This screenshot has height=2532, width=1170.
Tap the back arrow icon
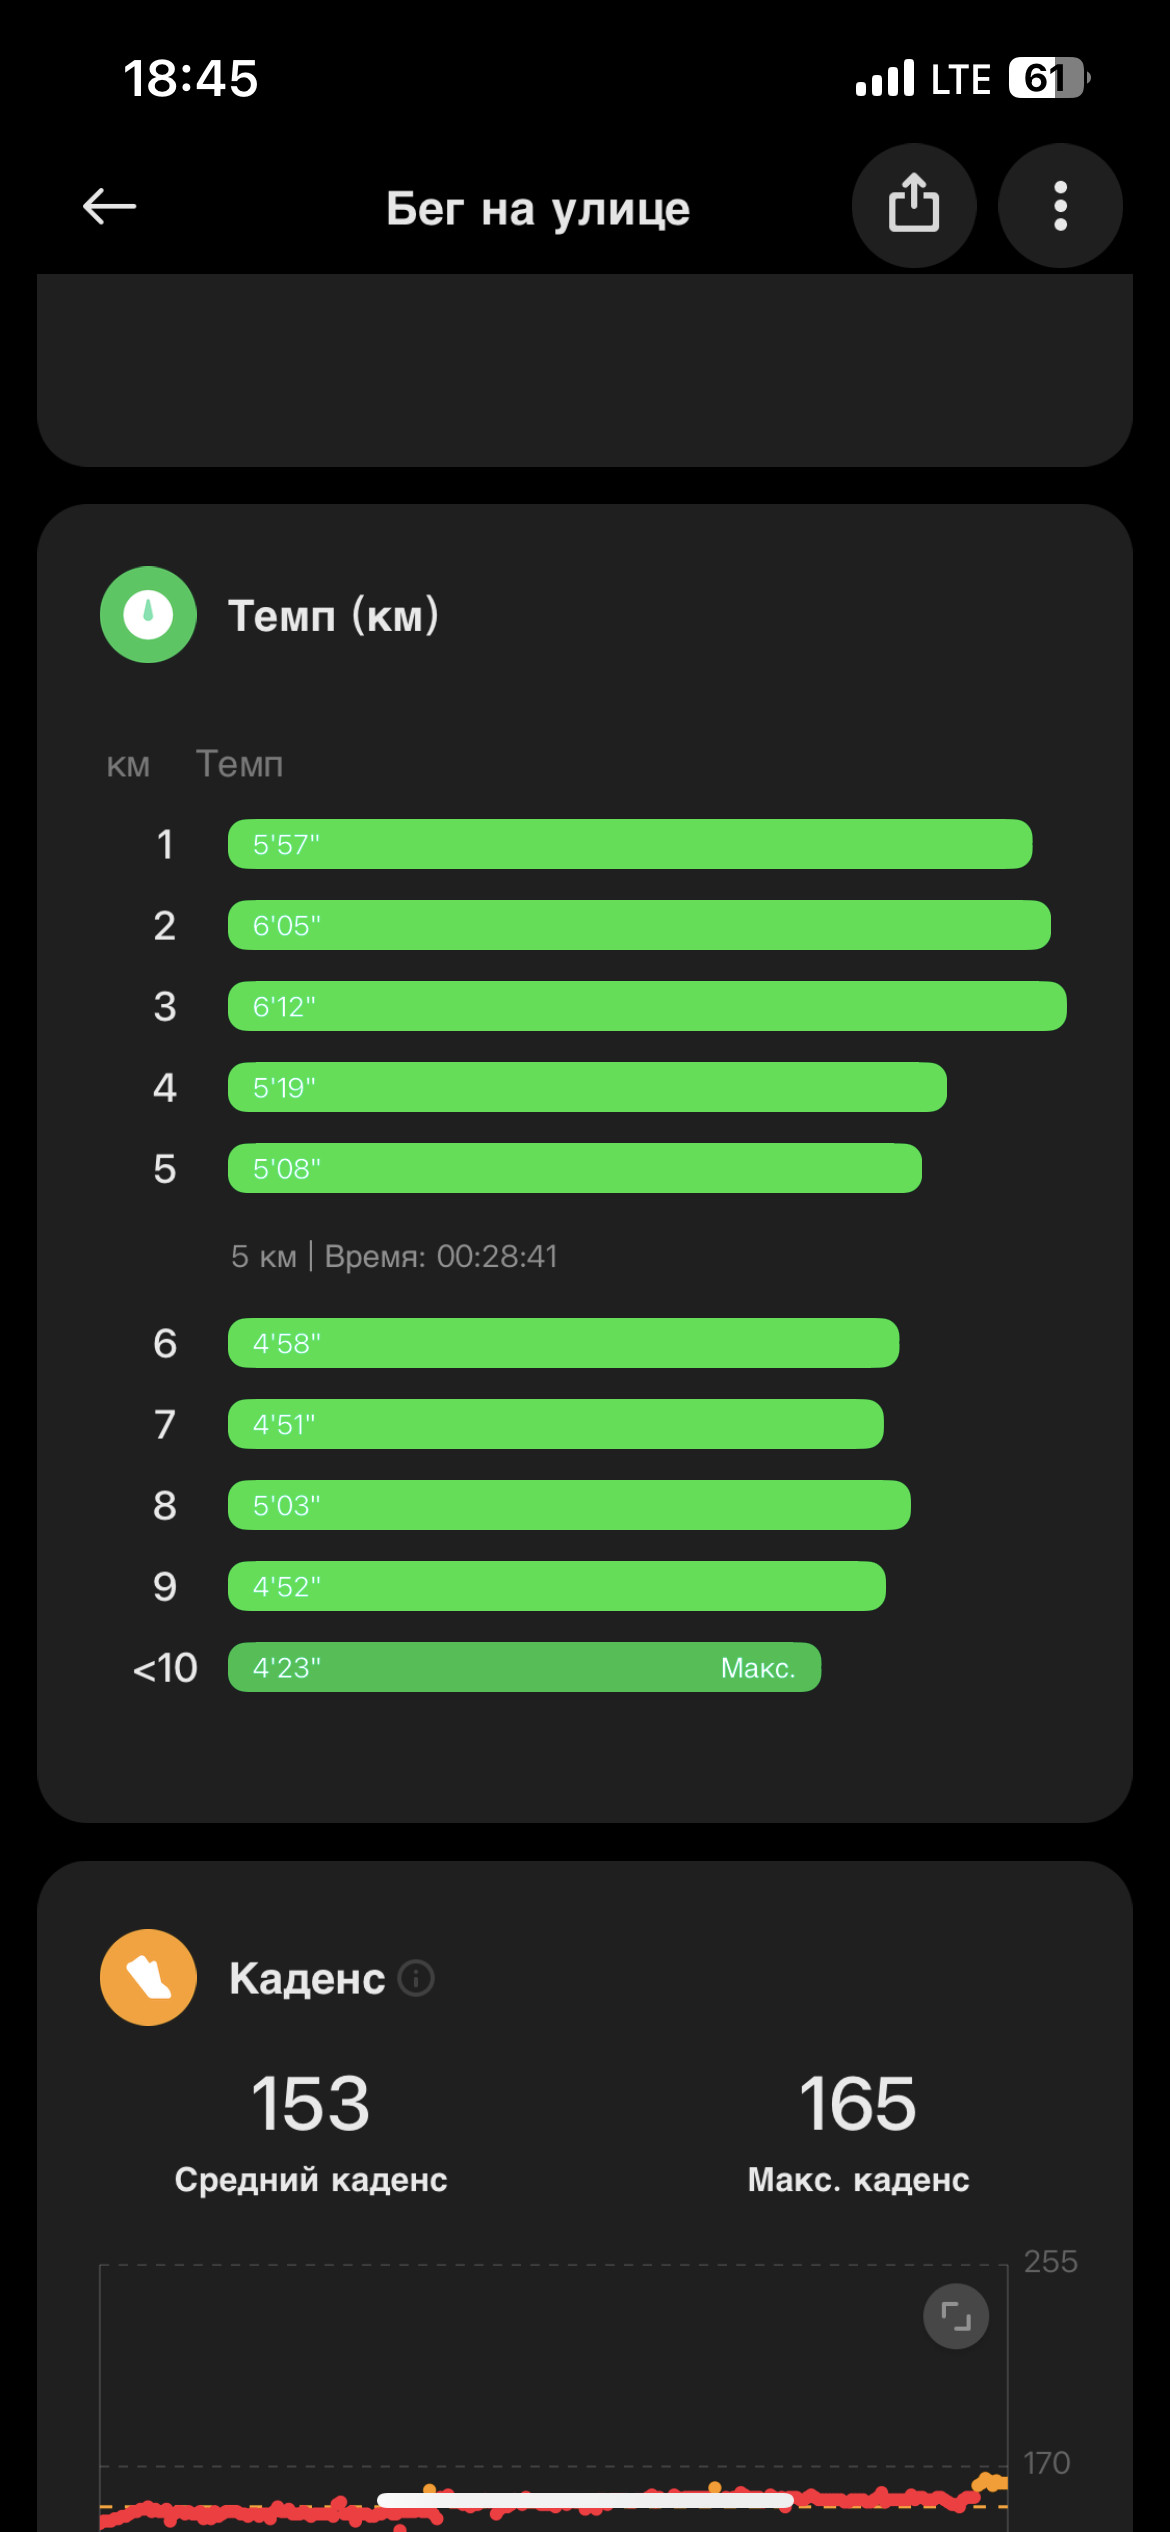(109, 207)
